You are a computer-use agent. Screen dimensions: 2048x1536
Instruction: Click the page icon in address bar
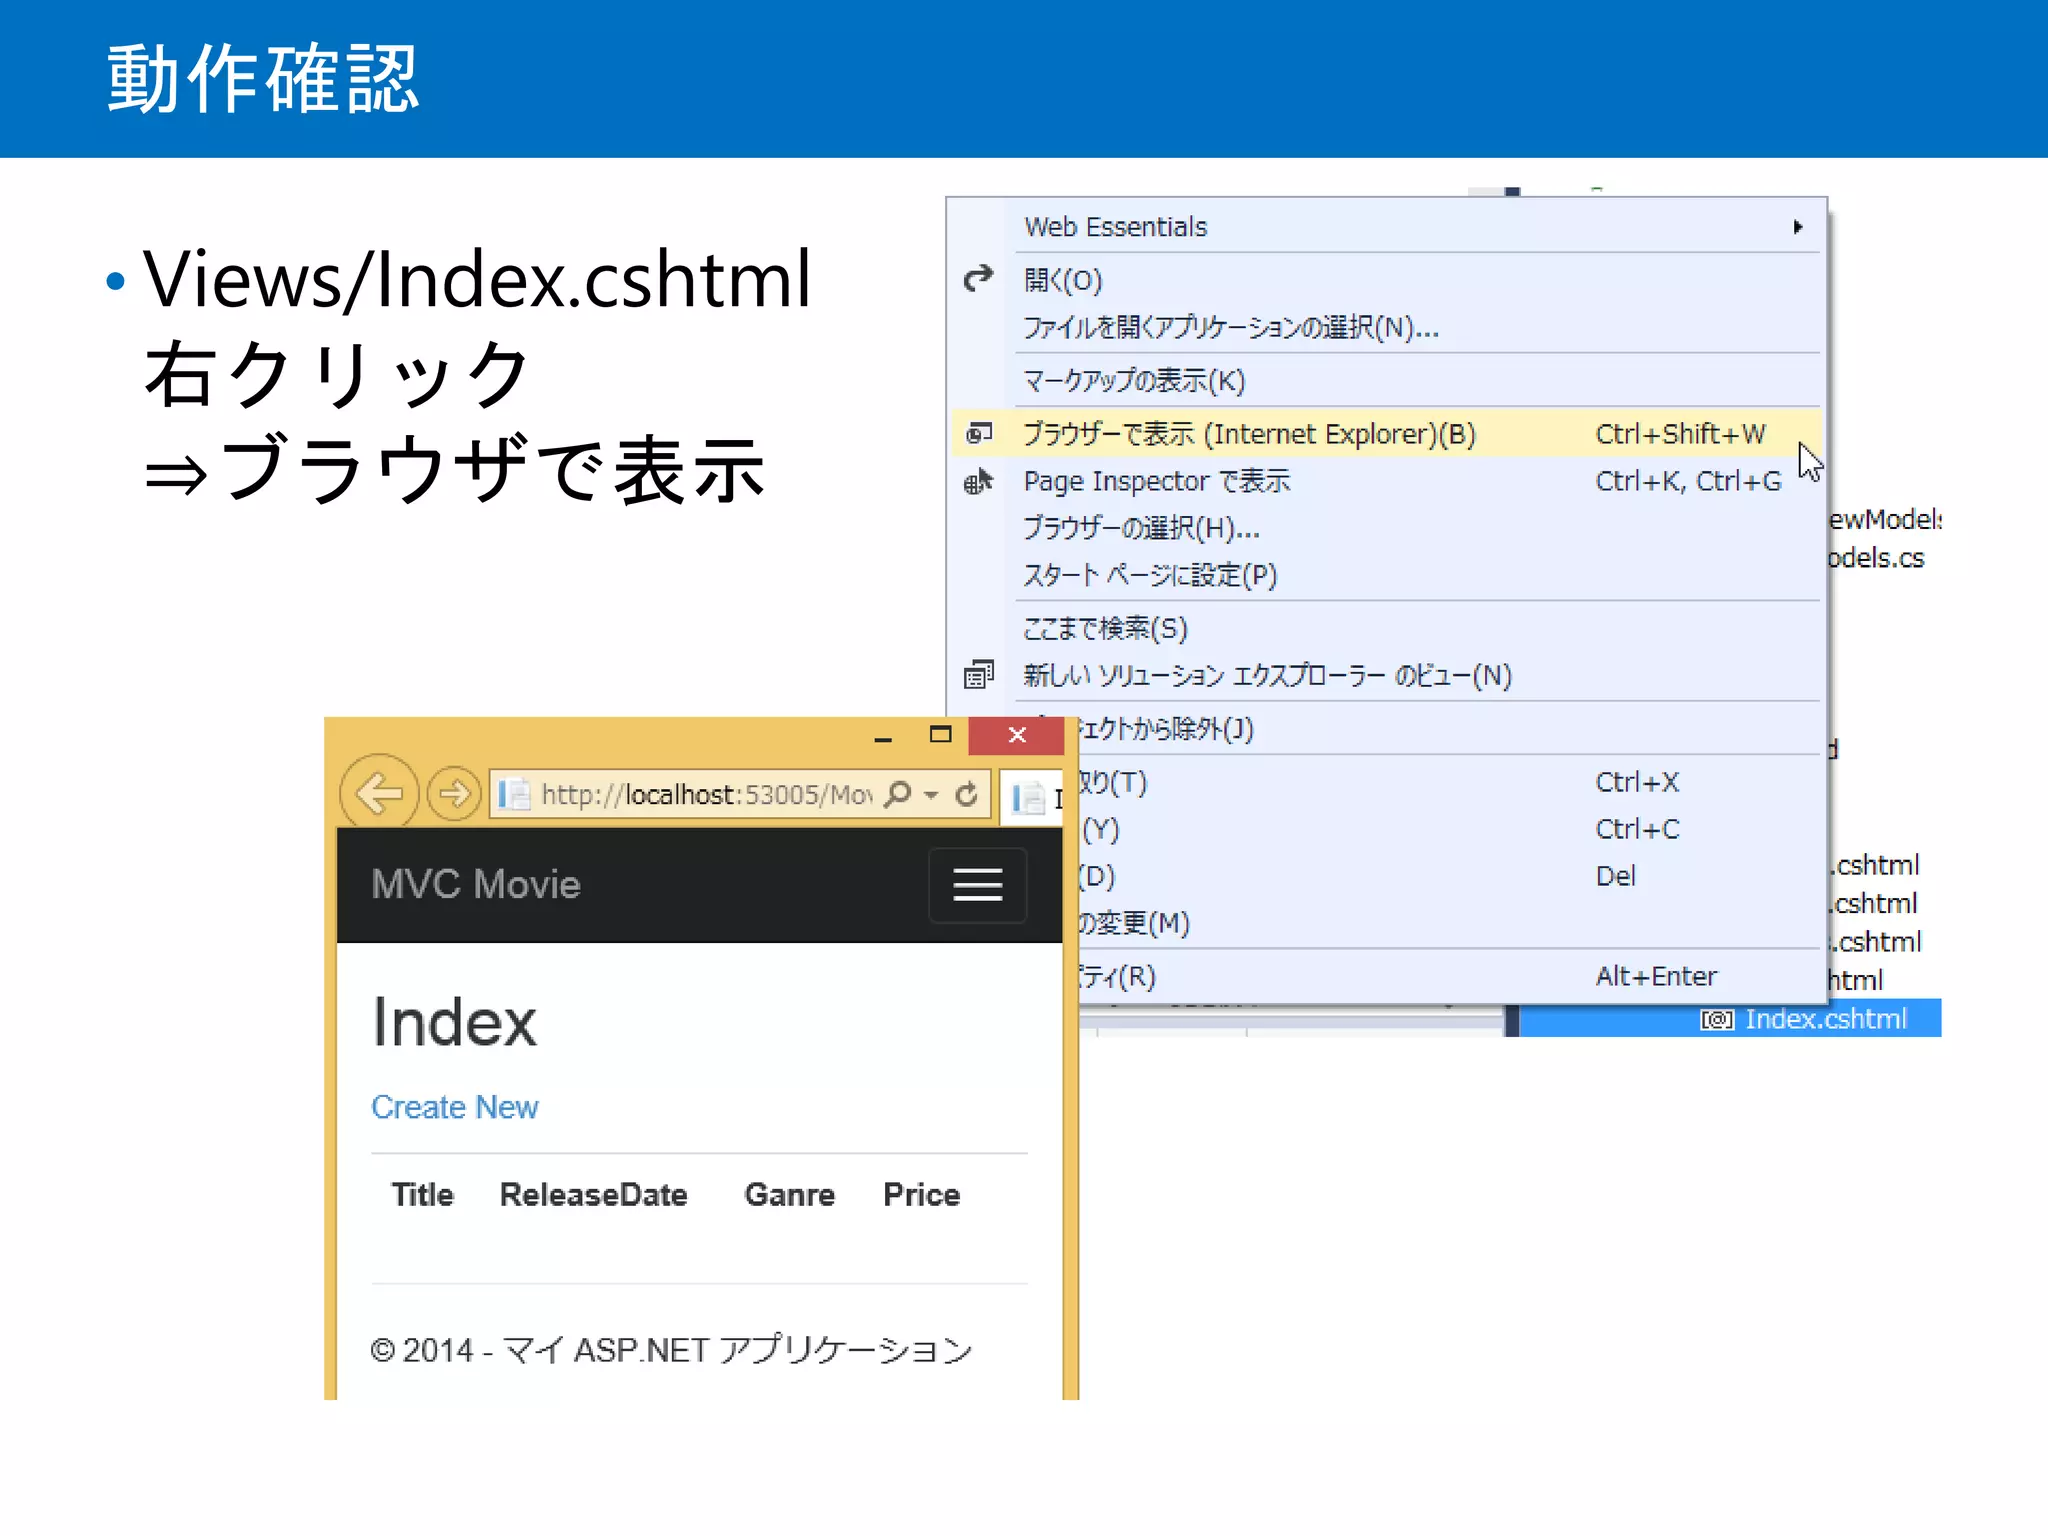tap(514, 795)
